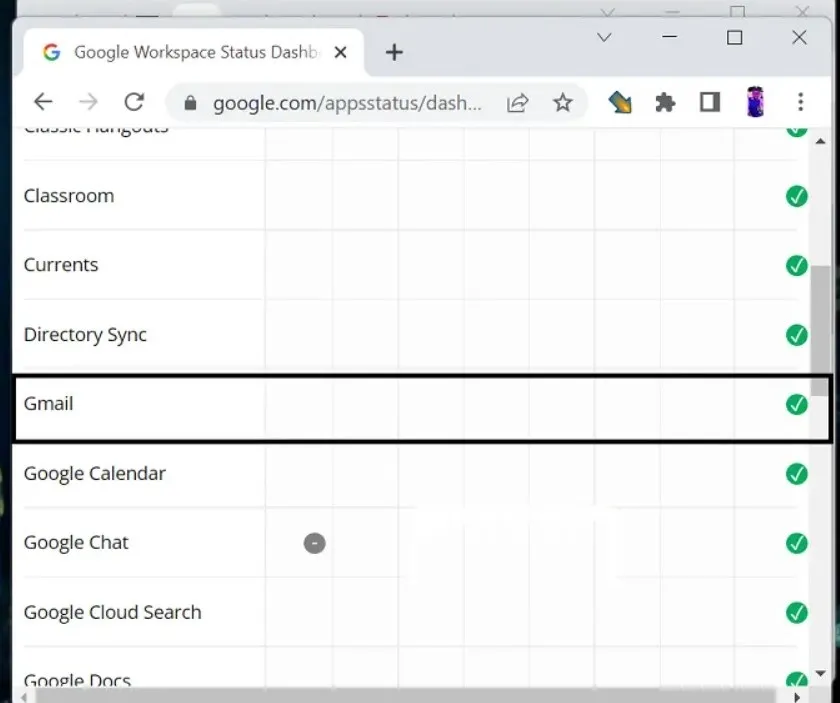
Task: Expand the tab search chevron
Action: 604,38
